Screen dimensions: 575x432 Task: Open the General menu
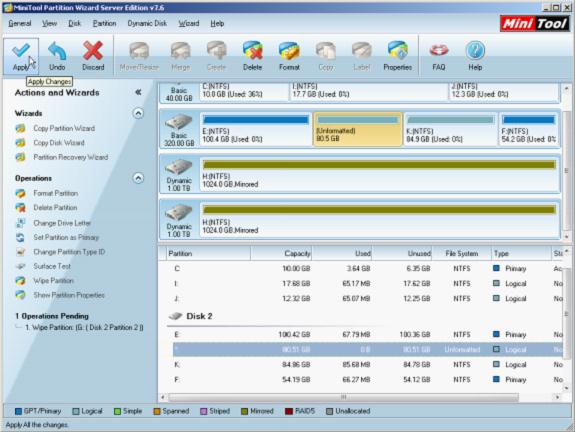click(x=20, y=23)
